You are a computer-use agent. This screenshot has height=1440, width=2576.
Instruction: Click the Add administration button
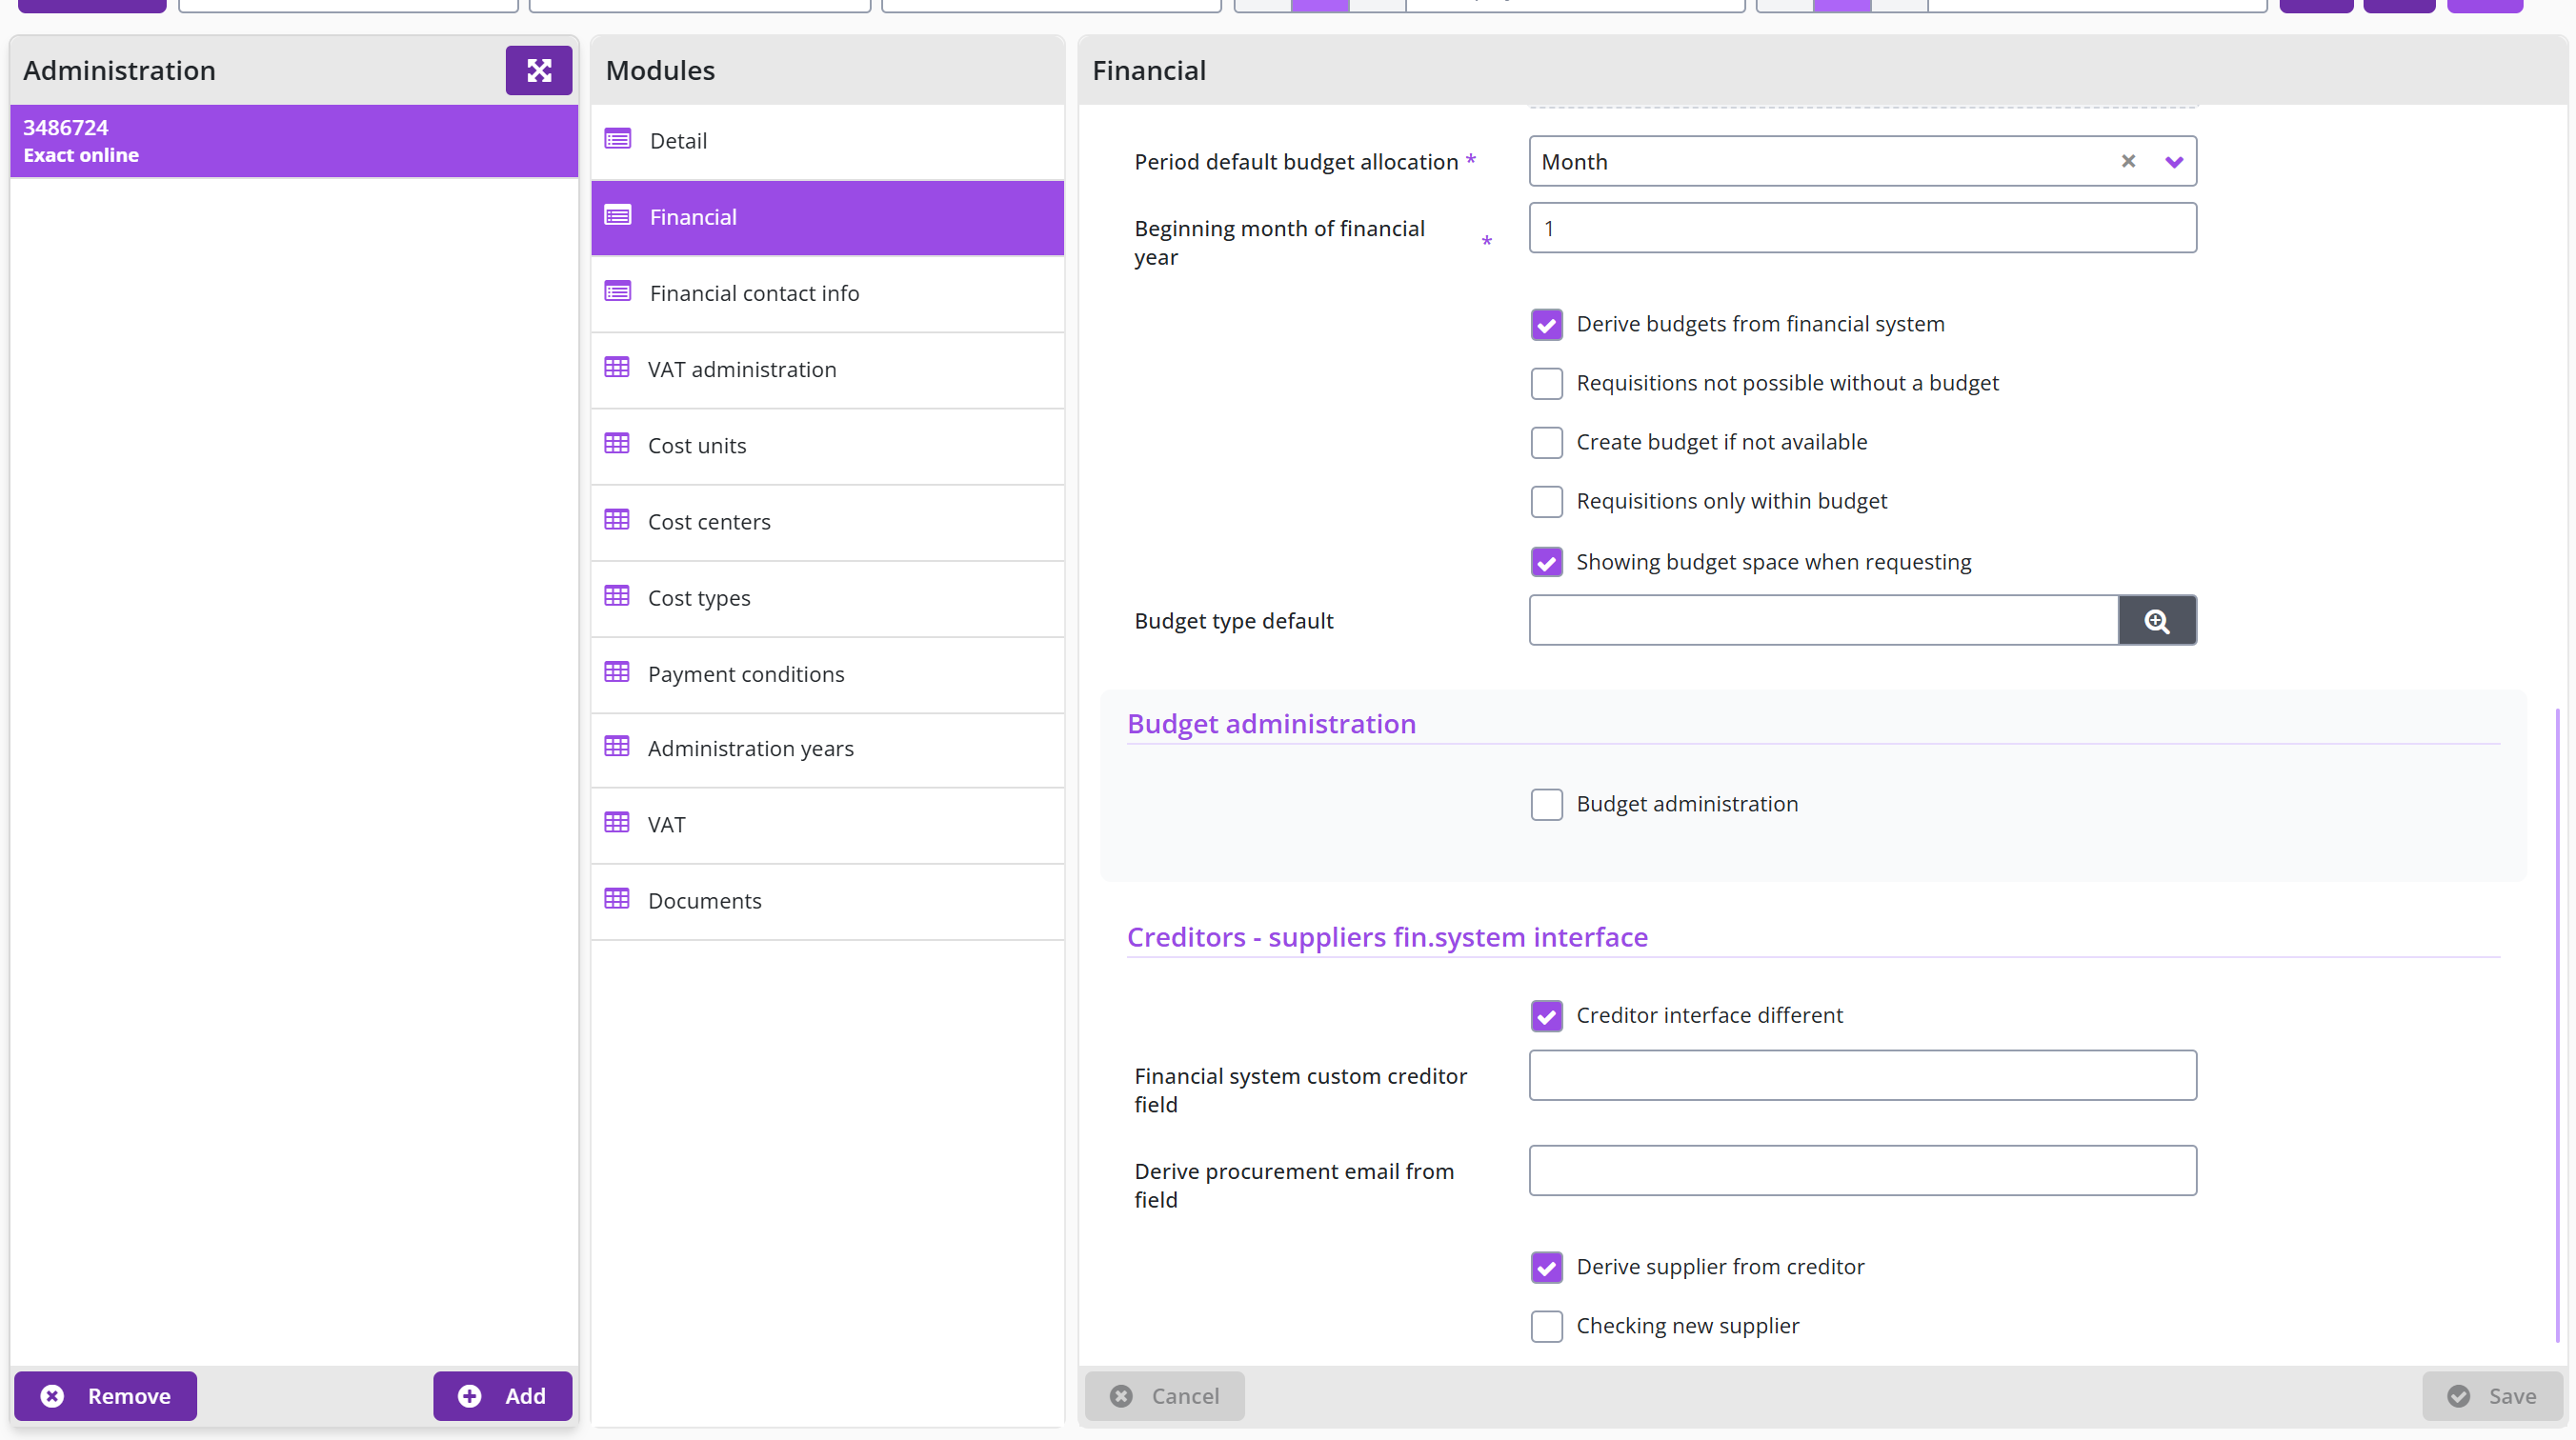click(x=502, y=1396)
